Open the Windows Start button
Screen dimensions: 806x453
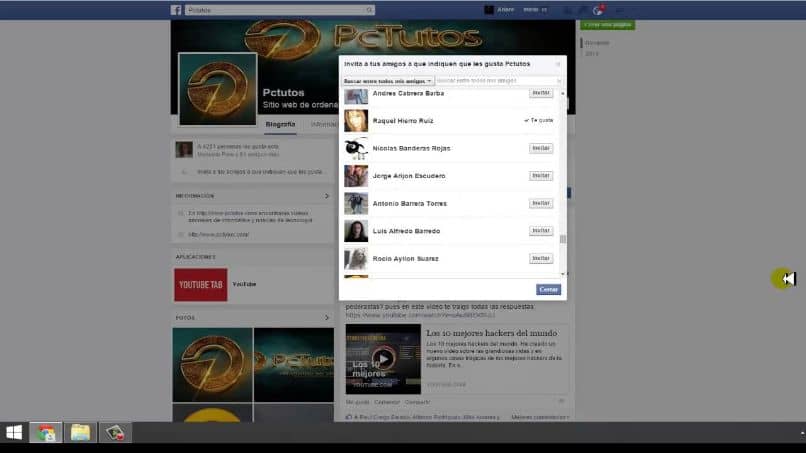click(14, 432)
